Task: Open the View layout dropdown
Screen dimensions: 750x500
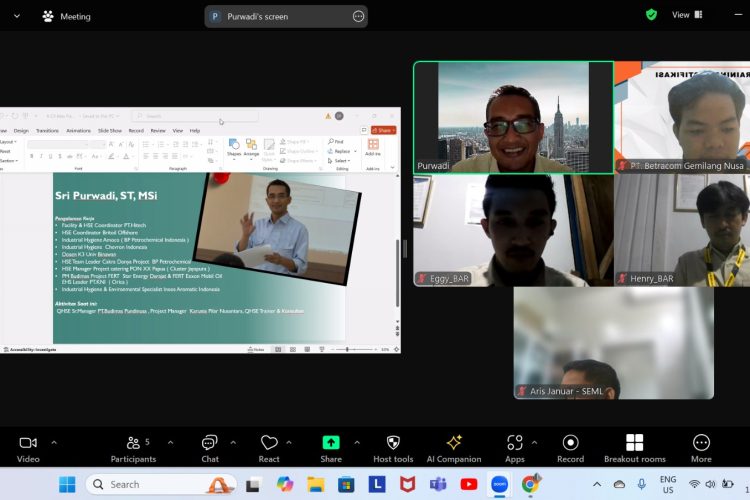Action: (x=687, y=15)
